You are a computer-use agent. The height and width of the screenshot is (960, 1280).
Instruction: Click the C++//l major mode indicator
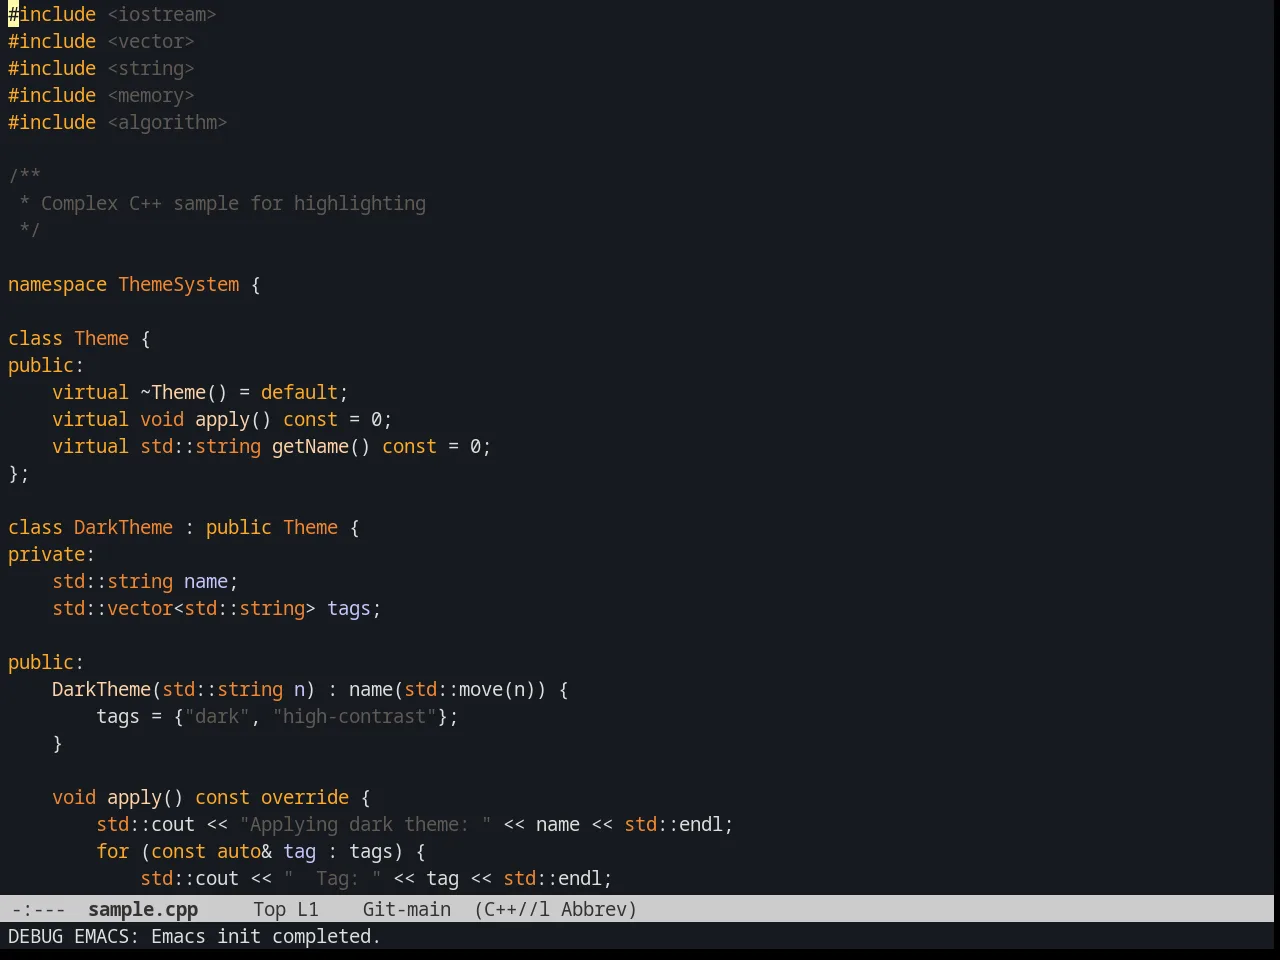pos(512,909)
